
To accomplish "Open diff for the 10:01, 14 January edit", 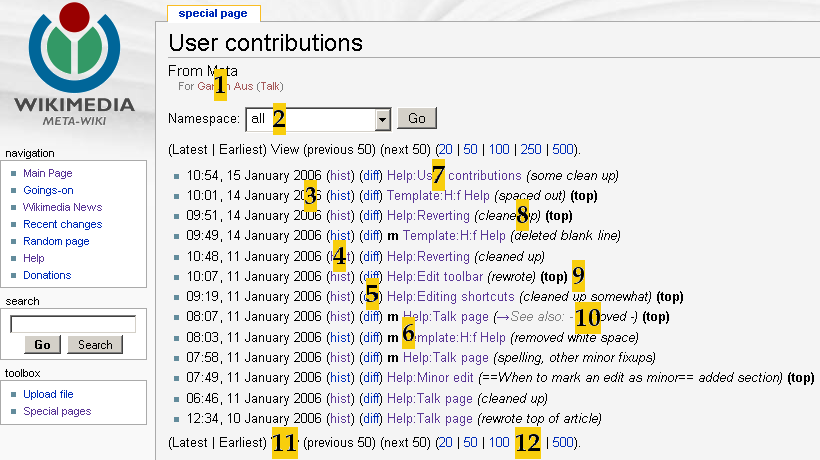I will (371, 196).
